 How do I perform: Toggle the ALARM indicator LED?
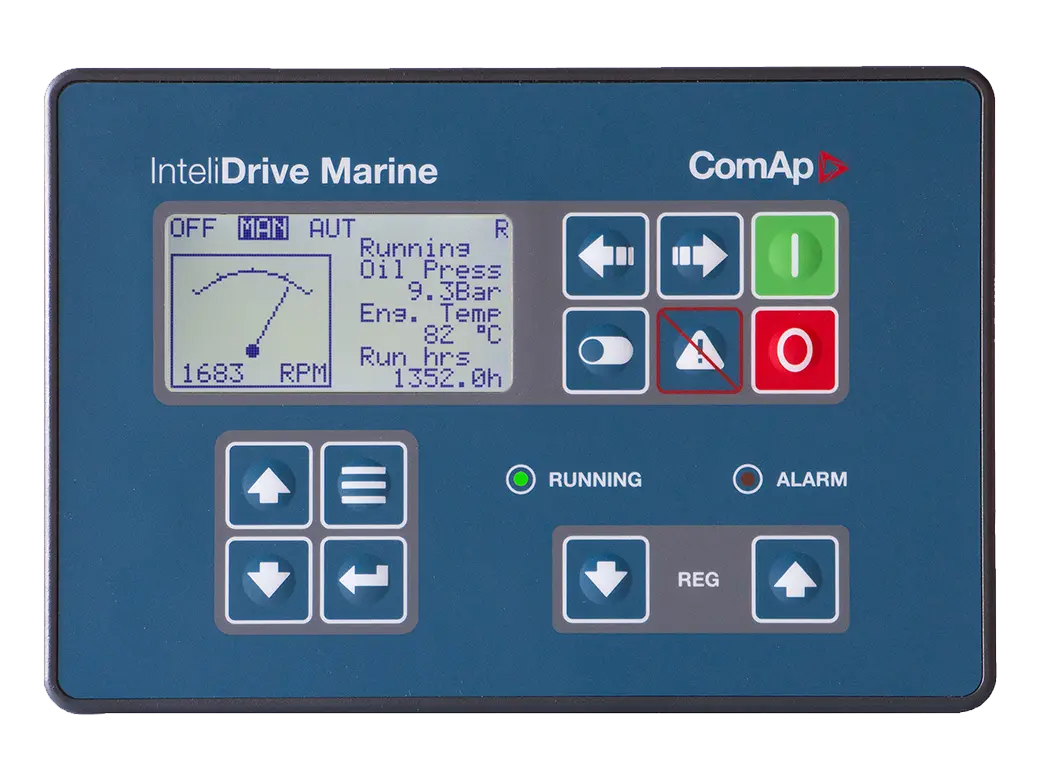click(747, 480)
